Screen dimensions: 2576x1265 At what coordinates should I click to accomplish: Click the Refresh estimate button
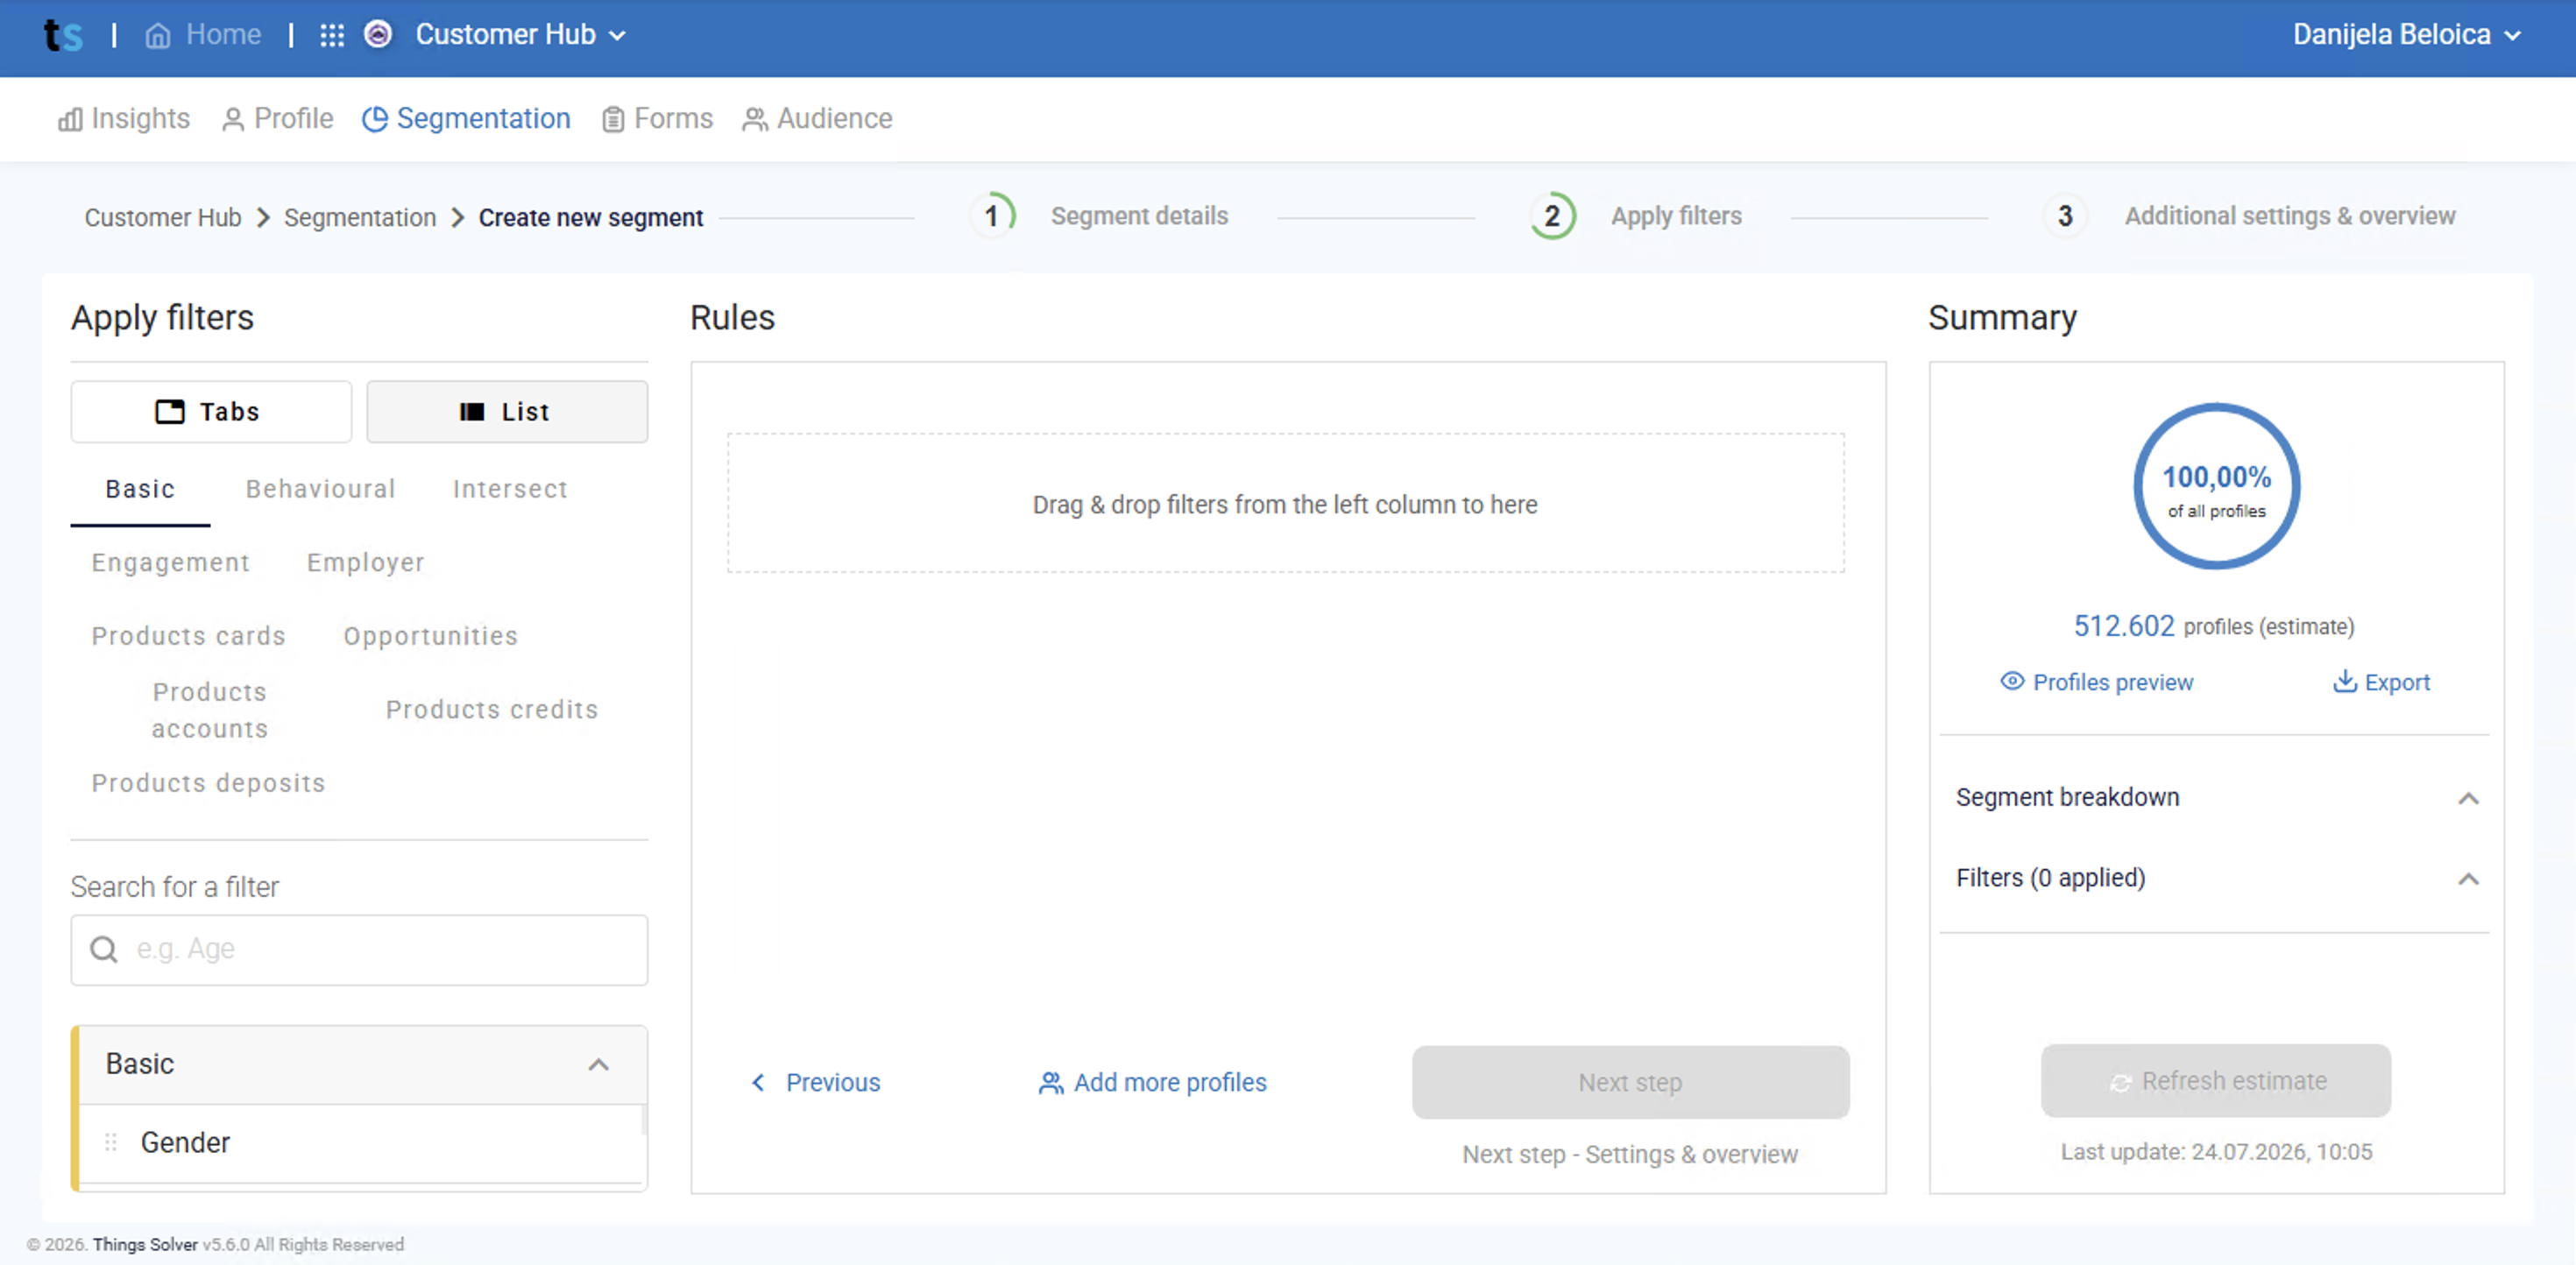(2215, 1082)
